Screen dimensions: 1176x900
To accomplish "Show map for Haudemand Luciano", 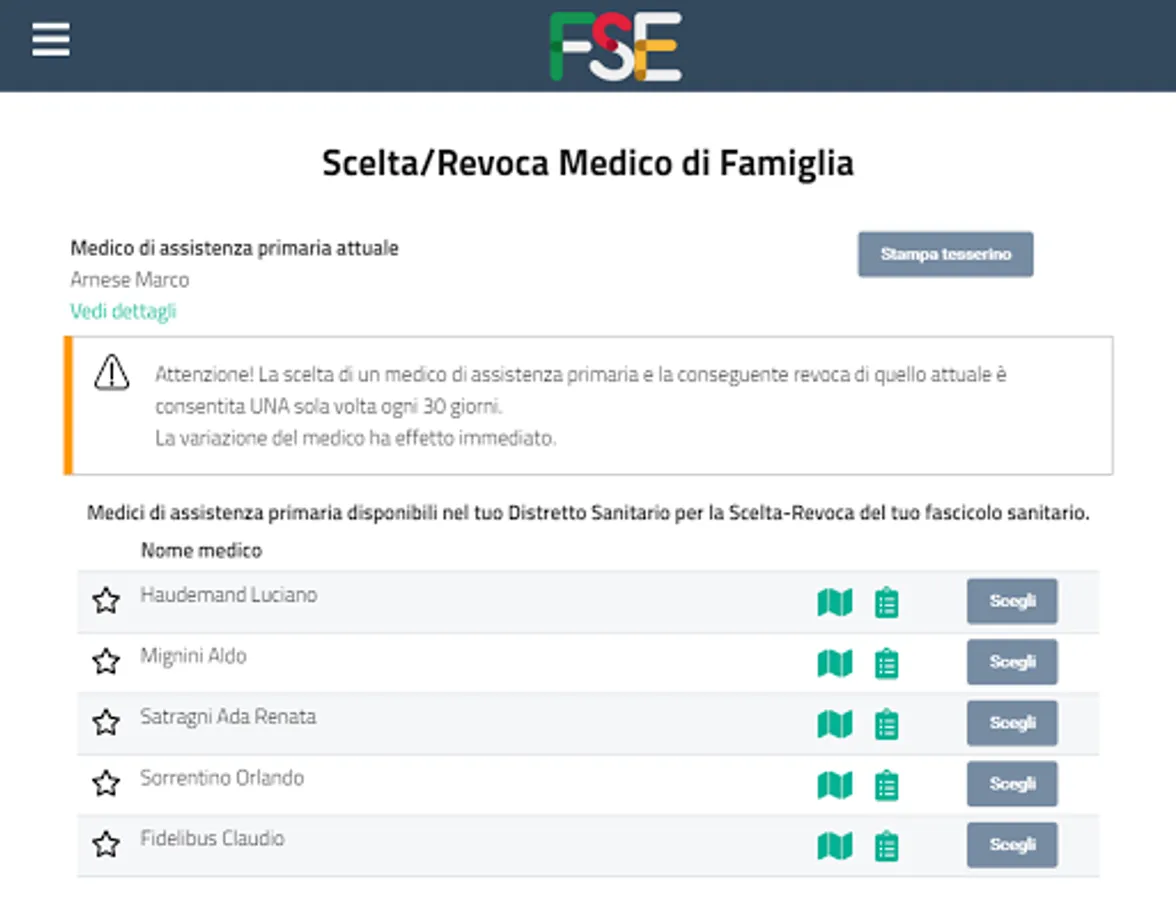I will click(x=835, y=602).
